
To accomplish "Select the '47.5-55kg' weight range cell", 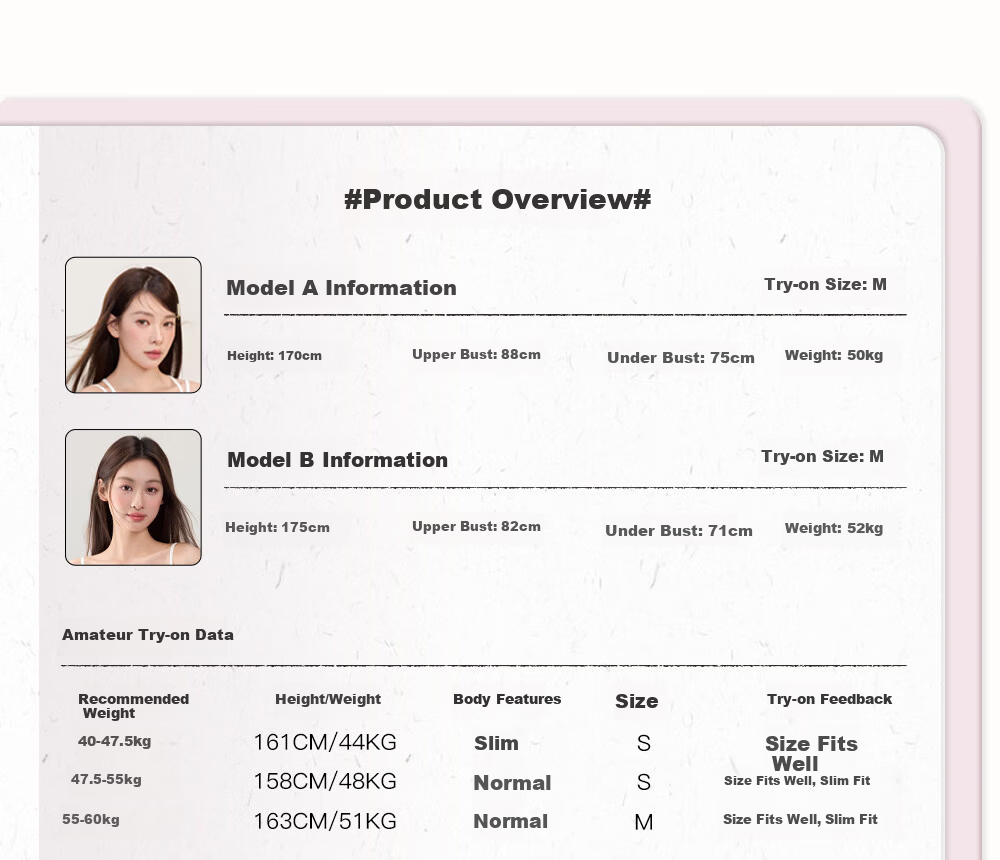I will (106, 780).
